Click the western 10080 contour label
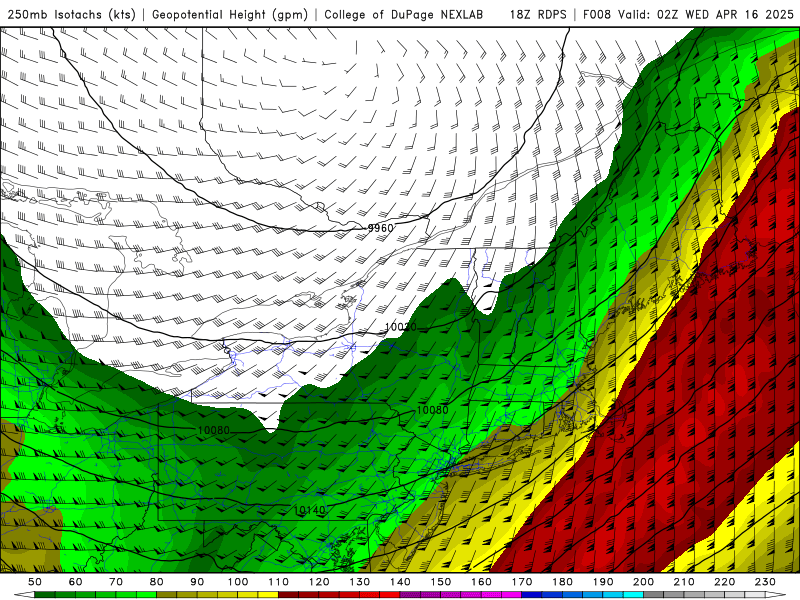 point(213,430)
